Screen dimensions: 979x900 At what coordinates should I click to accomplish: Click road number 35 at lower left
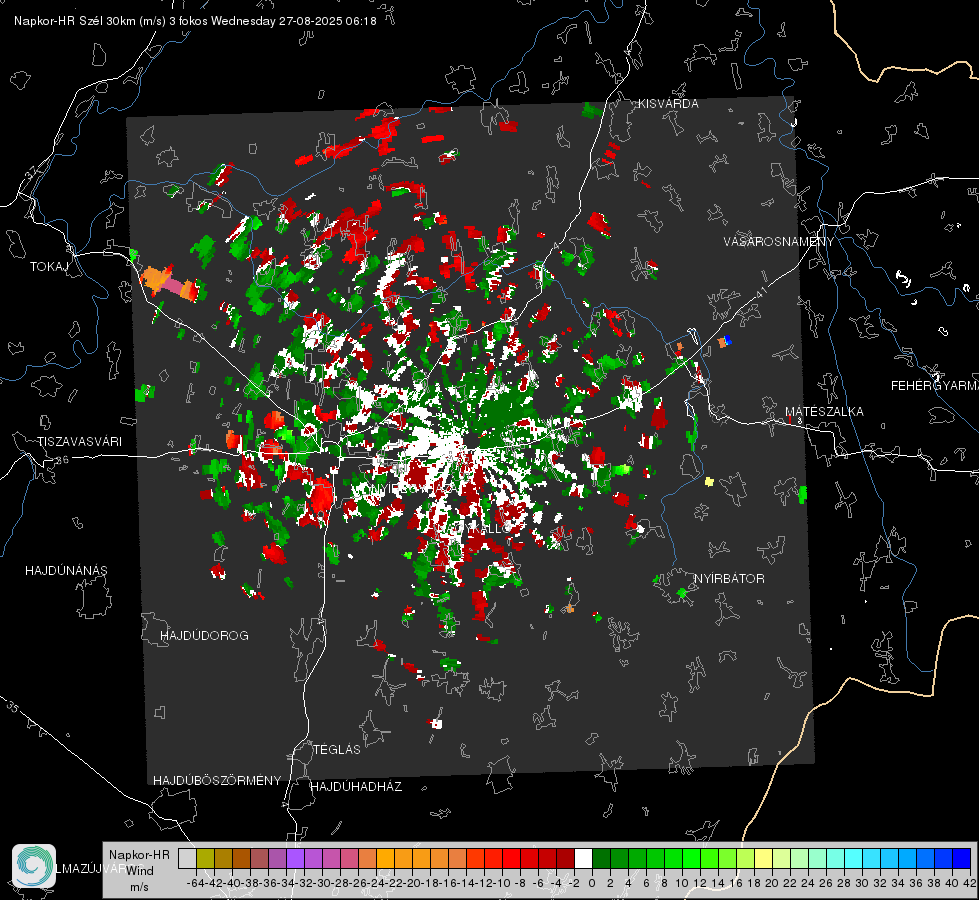14,707
